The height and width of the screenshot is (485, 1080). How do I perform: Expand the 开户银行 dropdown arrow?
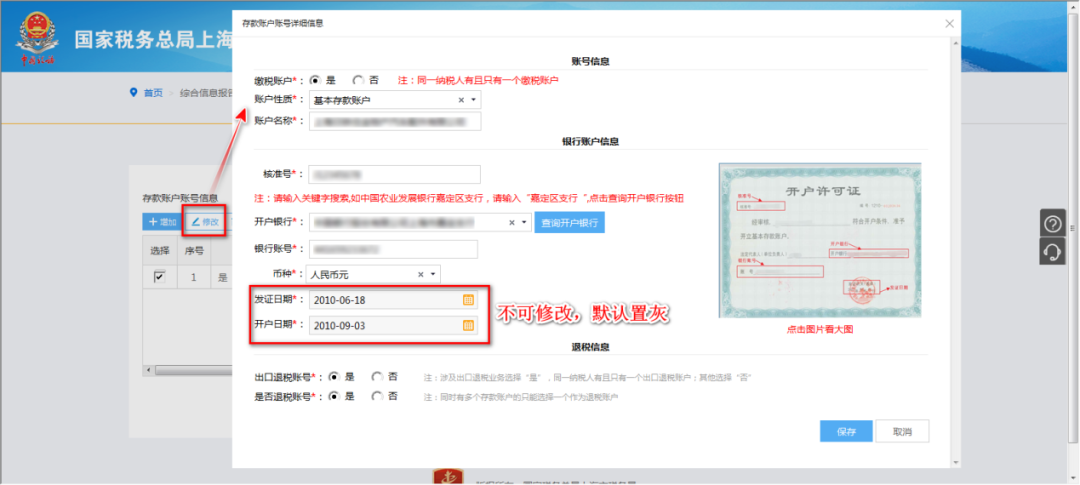tap(522, 223)
